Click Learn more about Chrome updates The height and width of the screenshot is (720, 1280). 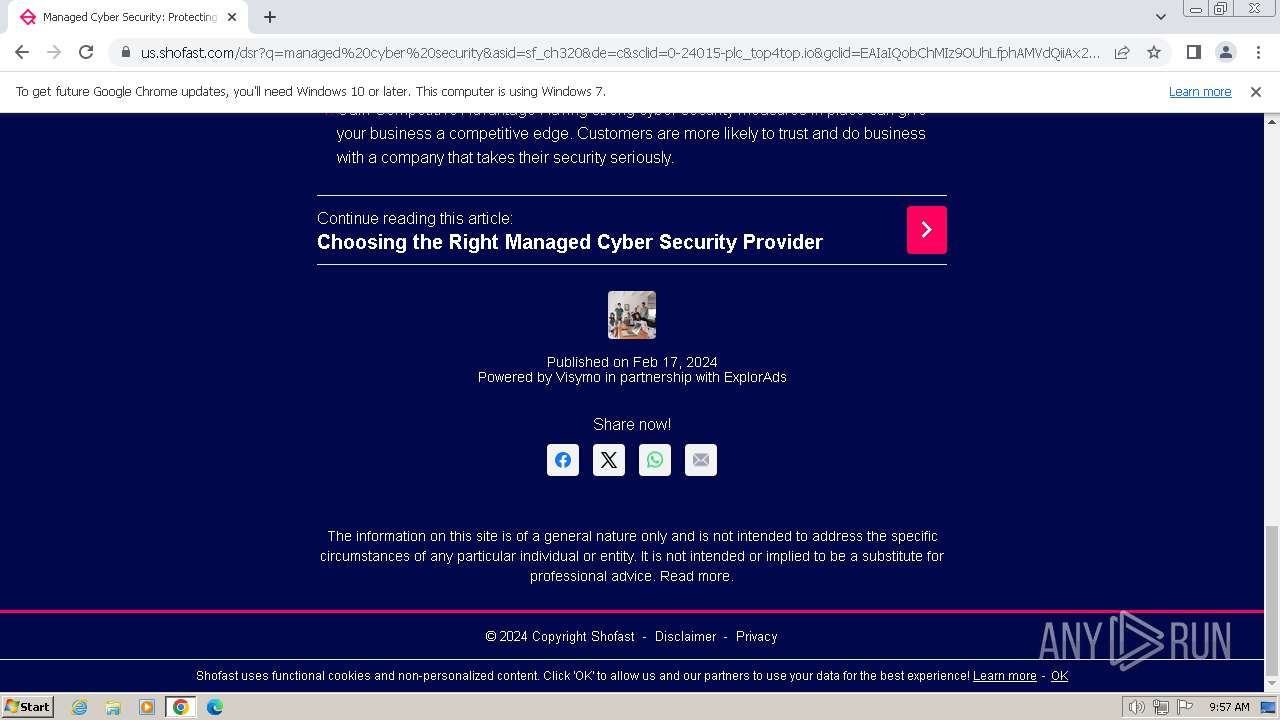point(1200,92)
